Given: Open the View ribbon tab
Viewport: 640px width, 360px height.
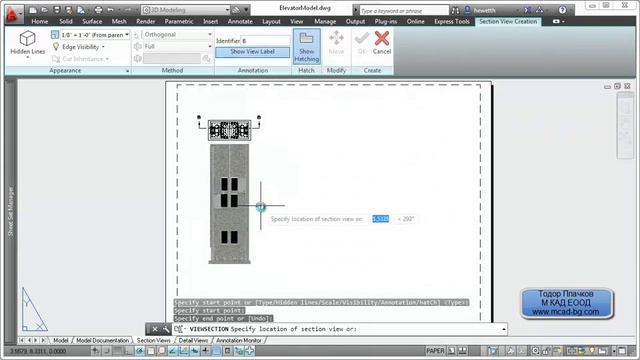Looking at the screenshot, I should click(297, 22).
